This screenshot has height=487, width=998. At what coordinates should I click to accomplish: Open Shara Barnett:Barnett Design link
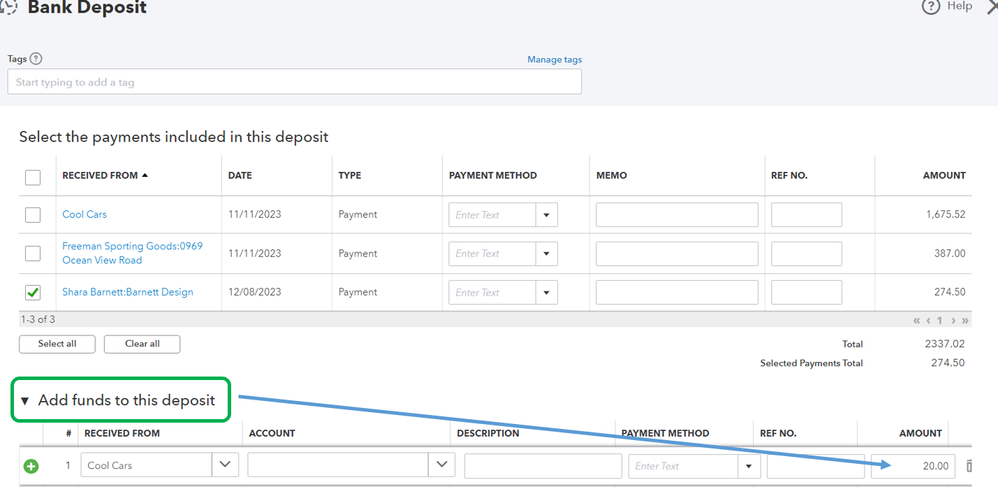128,292
